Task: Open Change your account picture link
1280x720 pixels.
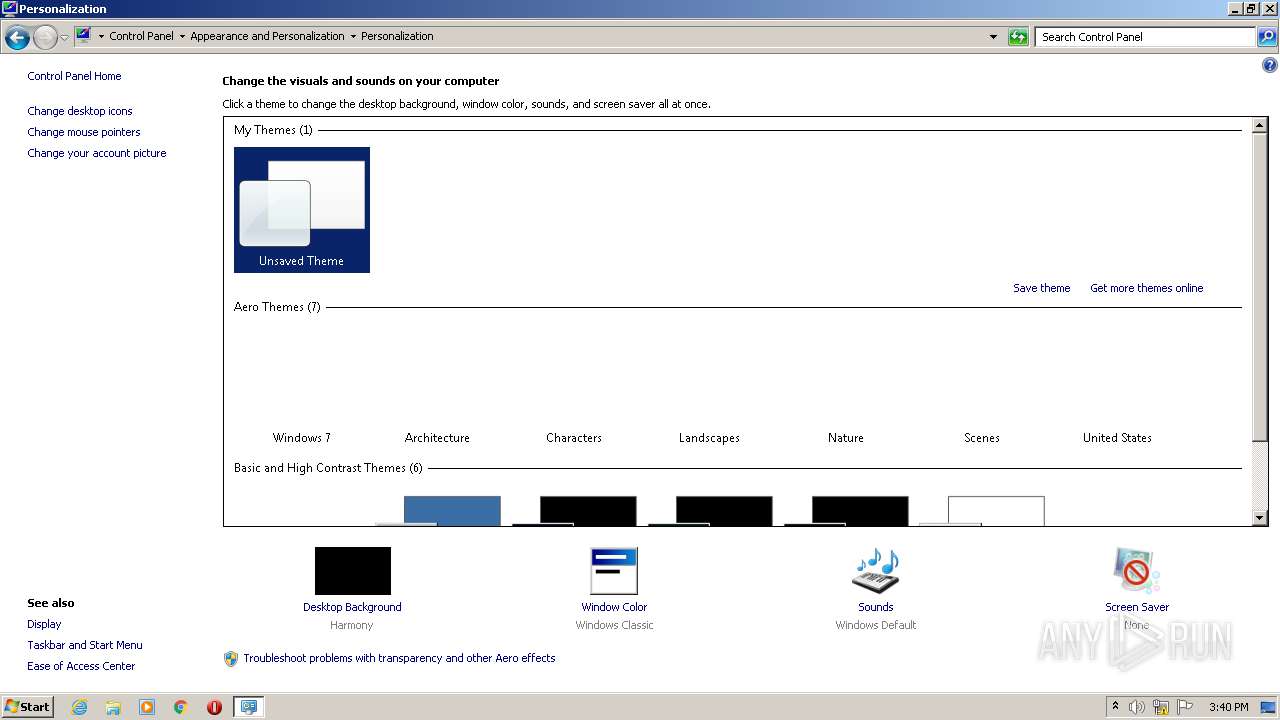Action: [97, 153]
